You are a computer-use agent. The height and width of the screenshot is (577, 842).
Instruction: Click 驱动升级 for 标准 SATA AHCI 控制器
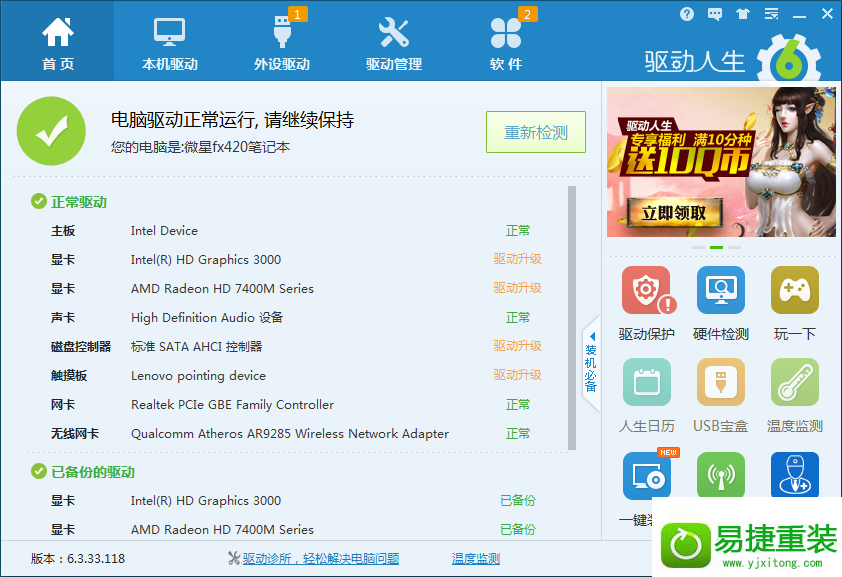517,346
